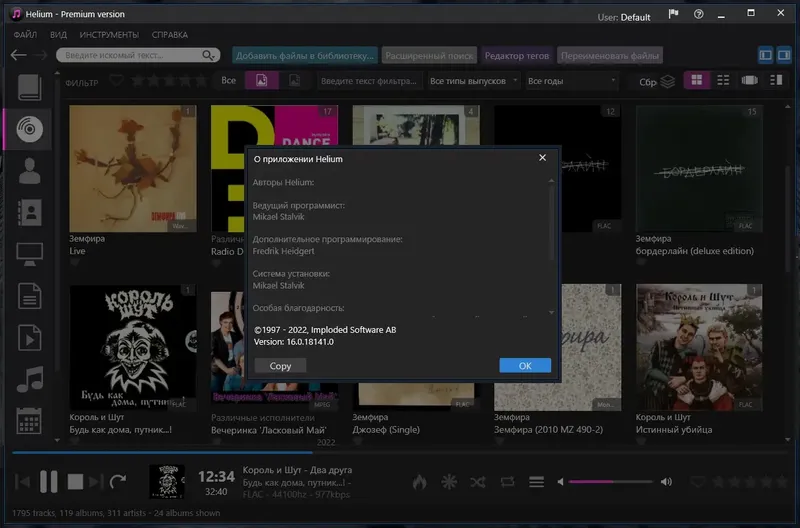This screenshot has height=528, width=800.
Task: Enable the with-cover picture filter
Action: [x=262, y=81]
